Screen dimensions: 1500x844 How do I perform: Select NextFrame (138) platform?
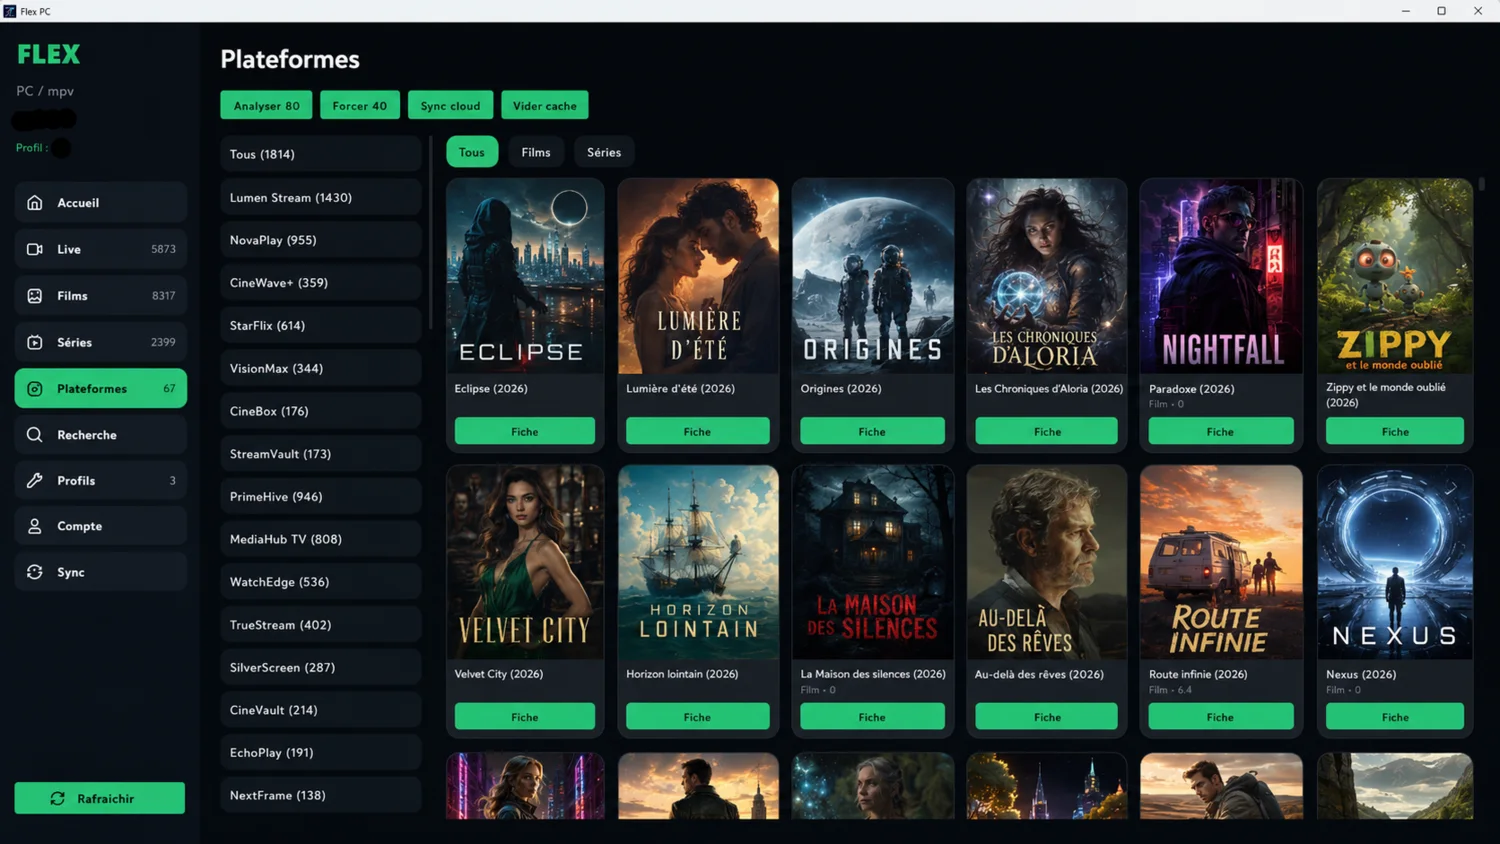click(x=321, y=796)
